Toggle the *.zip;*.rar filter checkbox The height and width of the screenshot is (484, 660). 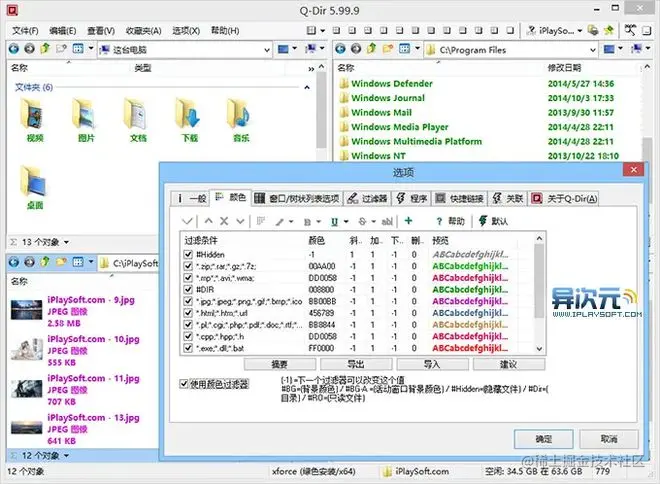pyautogui.click(x=188, y=266)
